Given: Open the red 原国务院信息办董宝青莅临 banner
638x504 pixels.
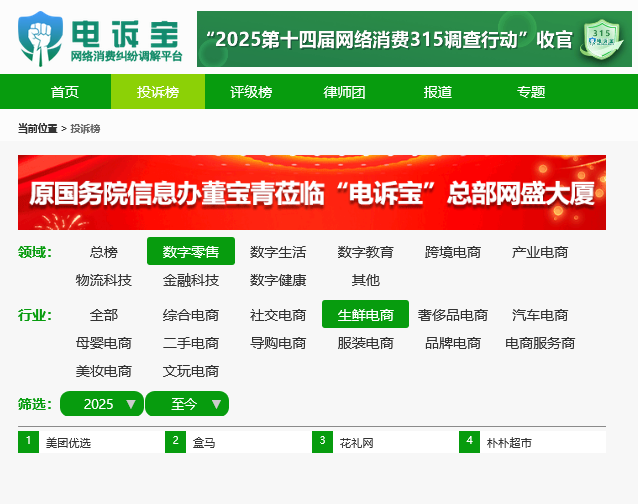Looking at the screenshot, I should click(312, 192).
